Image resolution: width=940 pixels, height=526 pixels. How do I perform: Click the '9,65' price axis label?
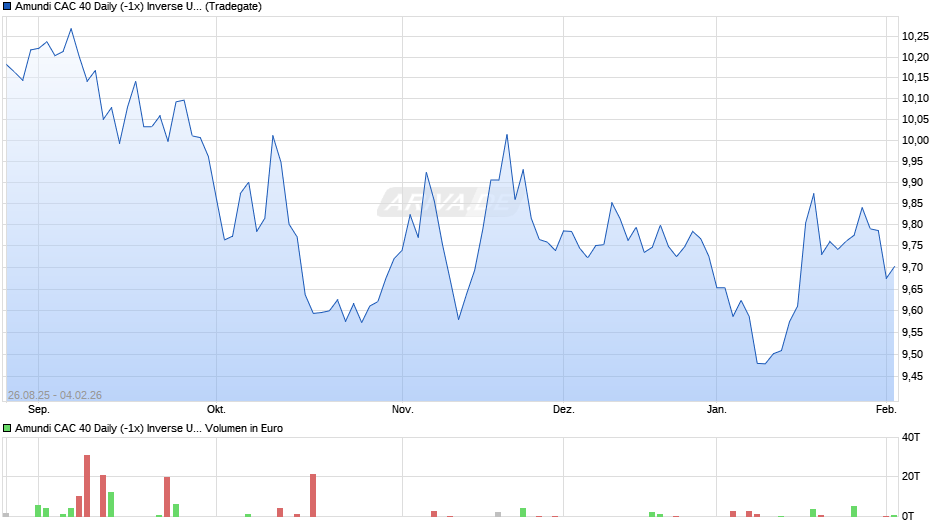pyautogui.click(x=912, y=290)
